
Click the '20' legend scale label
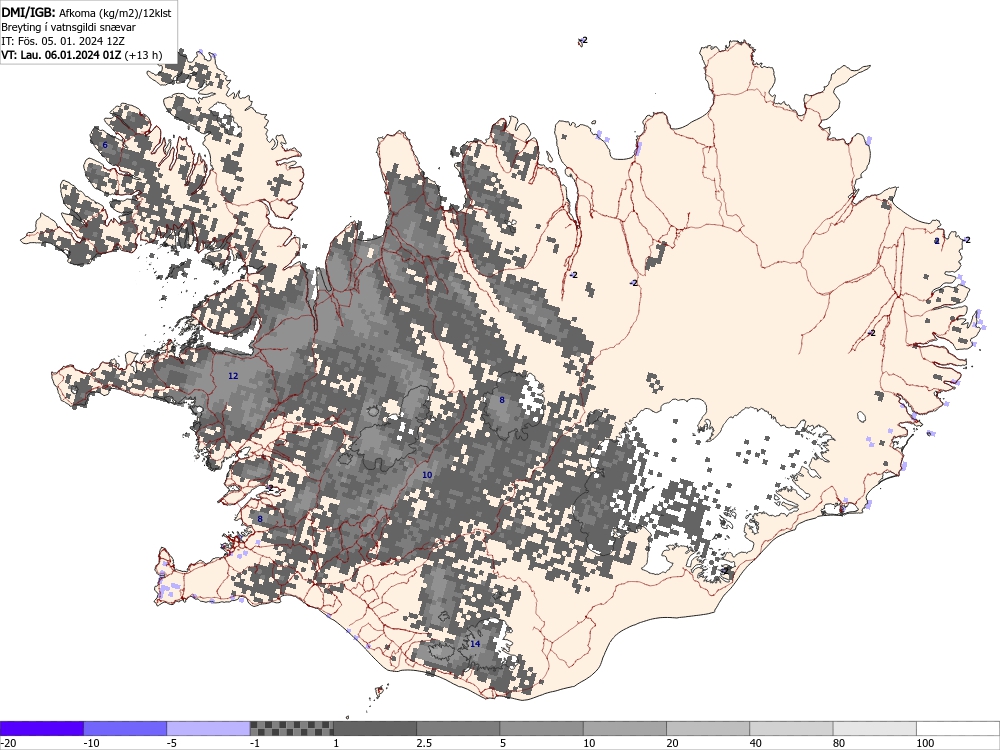click(x=673, y=743)
